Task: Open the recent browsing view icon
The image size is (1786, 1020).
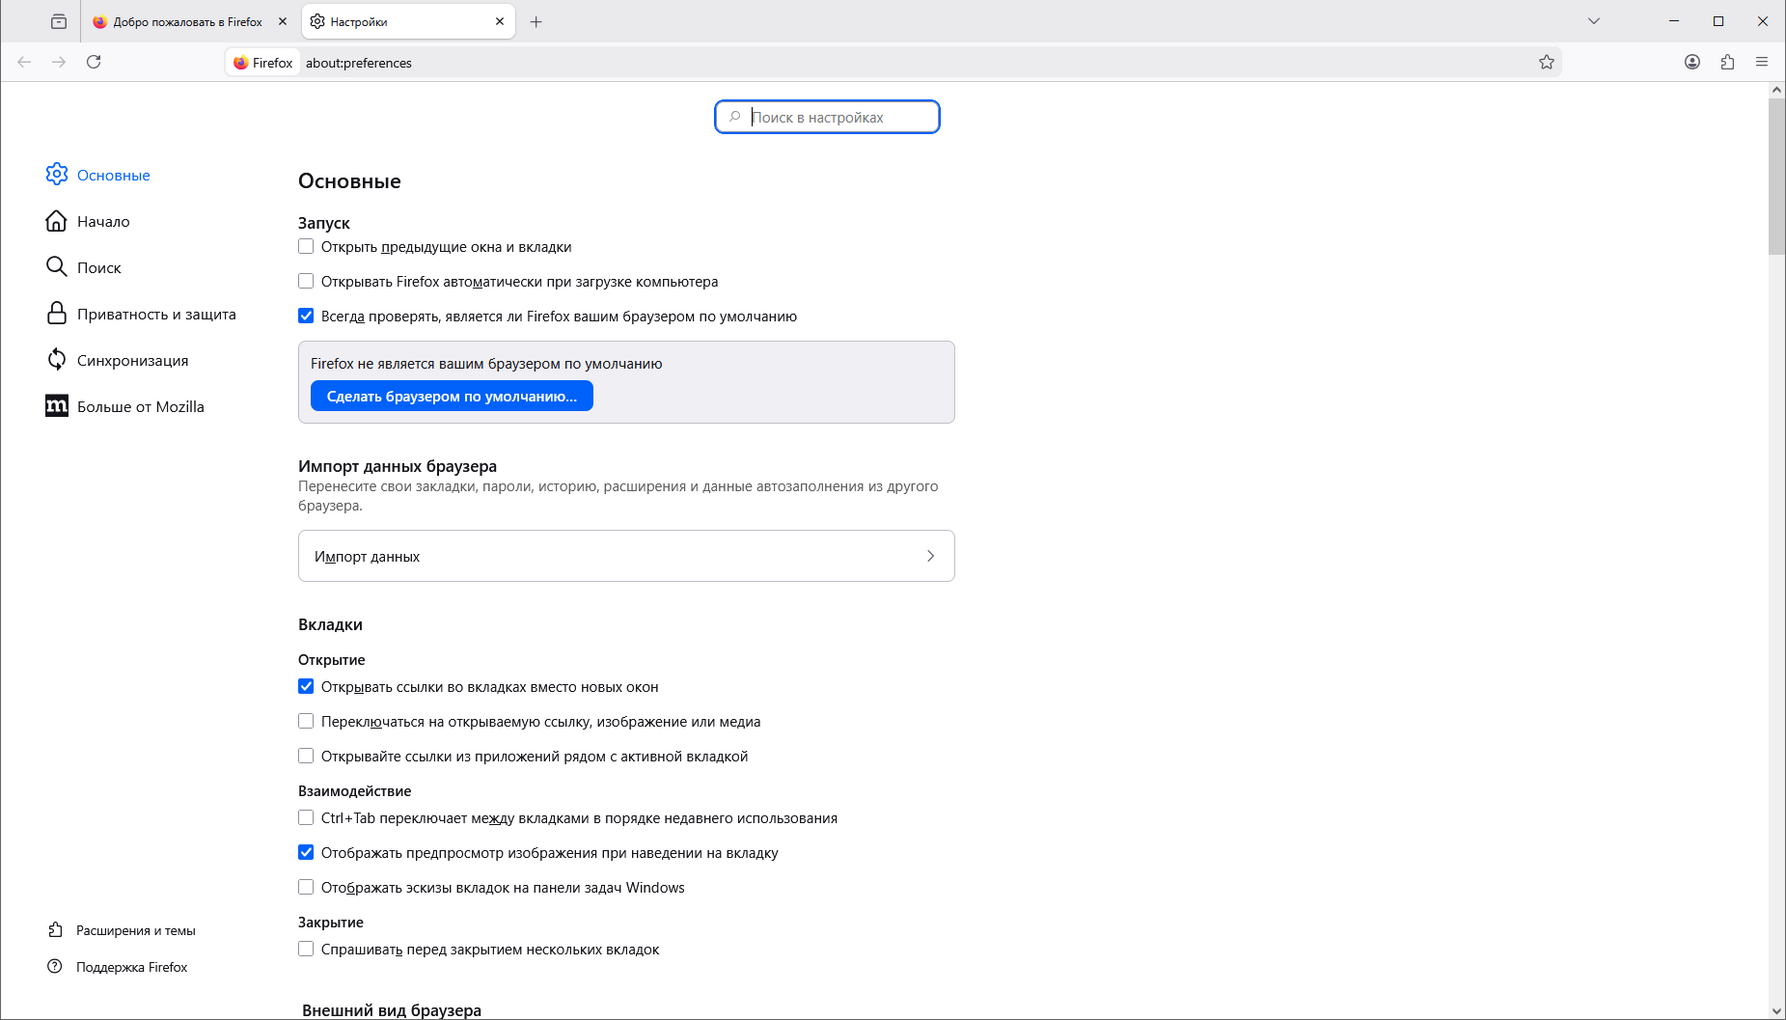Action: (x=59, y=22)
